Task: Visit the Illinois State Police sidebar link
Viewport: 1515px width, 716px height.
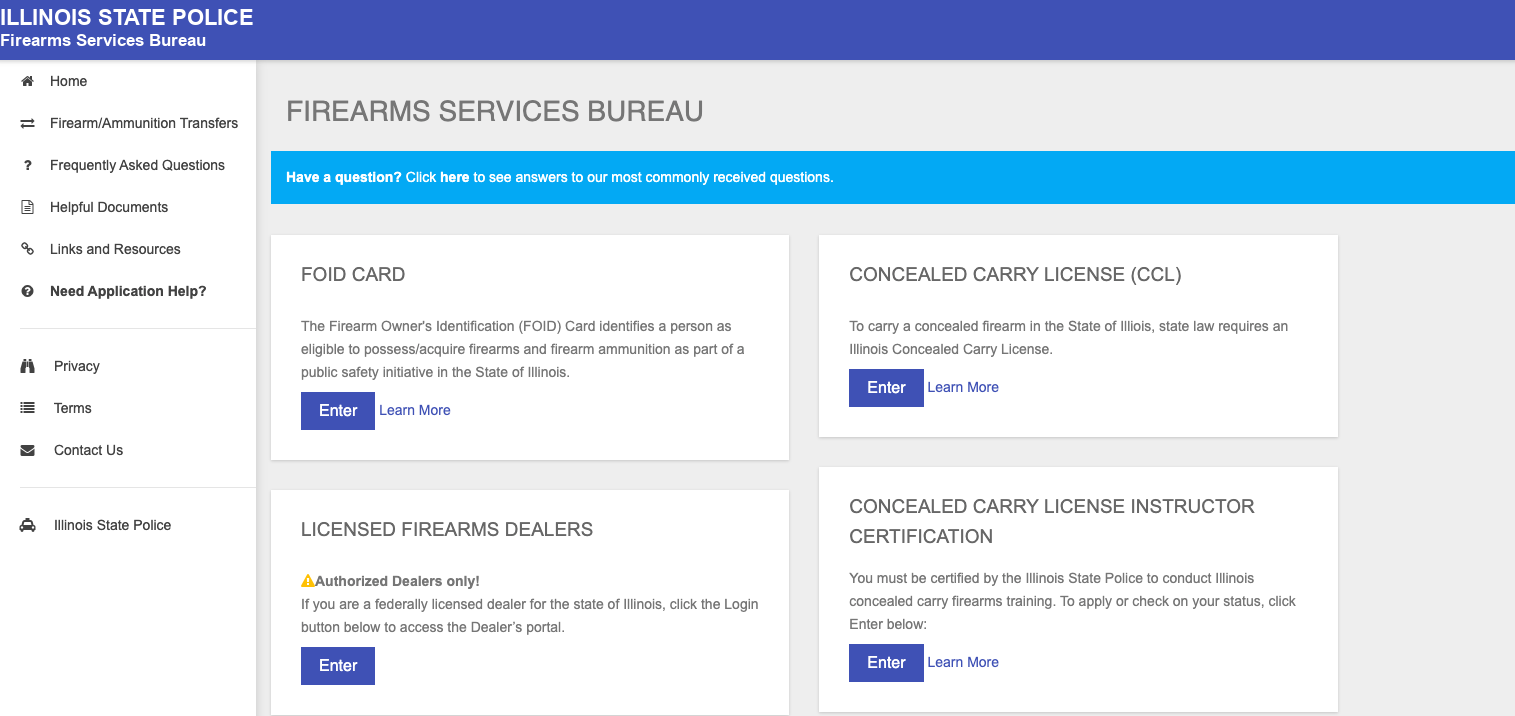Action: pos(112,525)
